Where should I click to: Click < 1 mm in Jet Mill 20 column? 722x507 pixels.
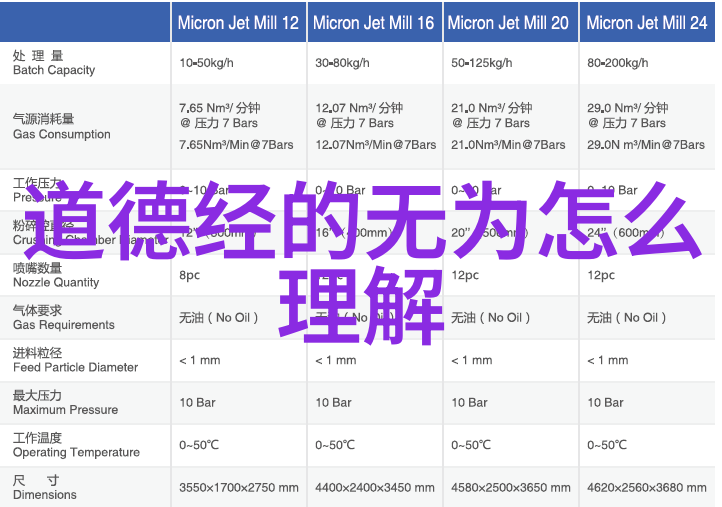(472, 360)
